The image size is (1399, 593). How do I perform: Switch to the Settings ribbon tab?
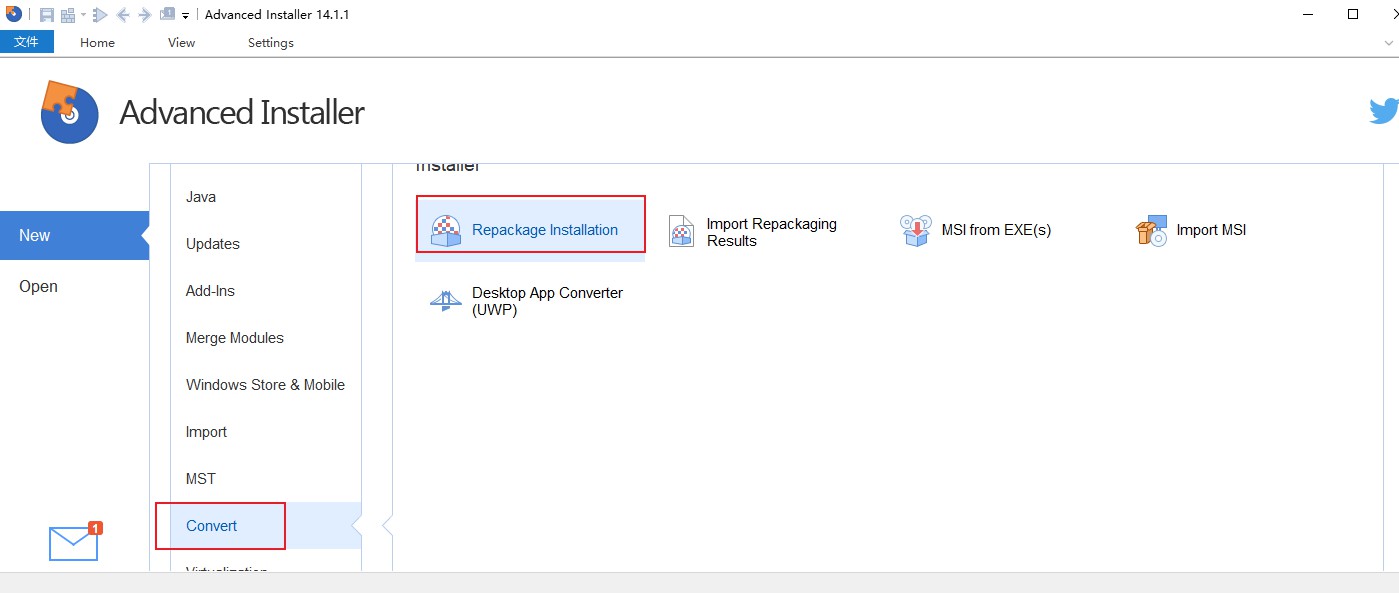(271, 43)
